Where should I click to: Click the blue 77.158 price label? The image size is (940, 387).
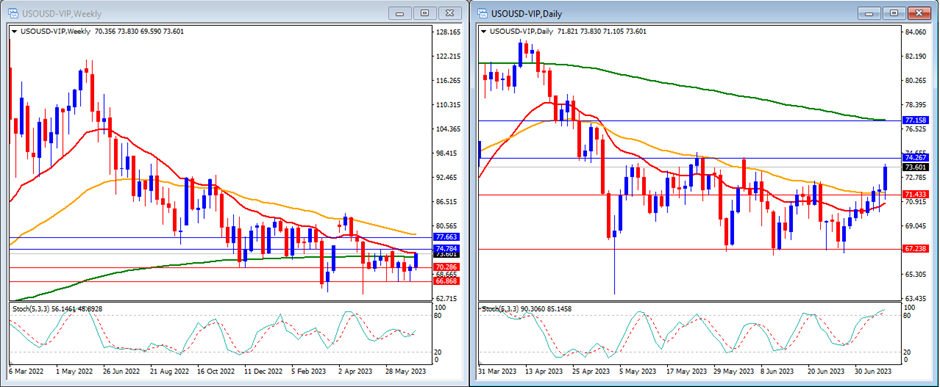915,120
